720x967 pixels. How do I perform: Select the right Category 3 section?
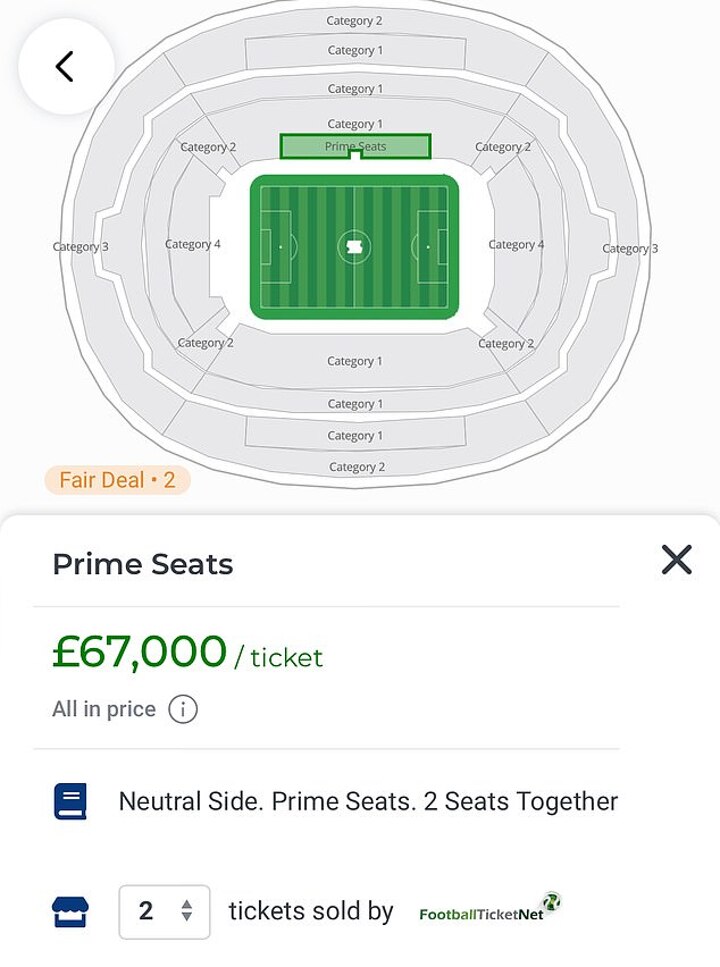point(630,248)
